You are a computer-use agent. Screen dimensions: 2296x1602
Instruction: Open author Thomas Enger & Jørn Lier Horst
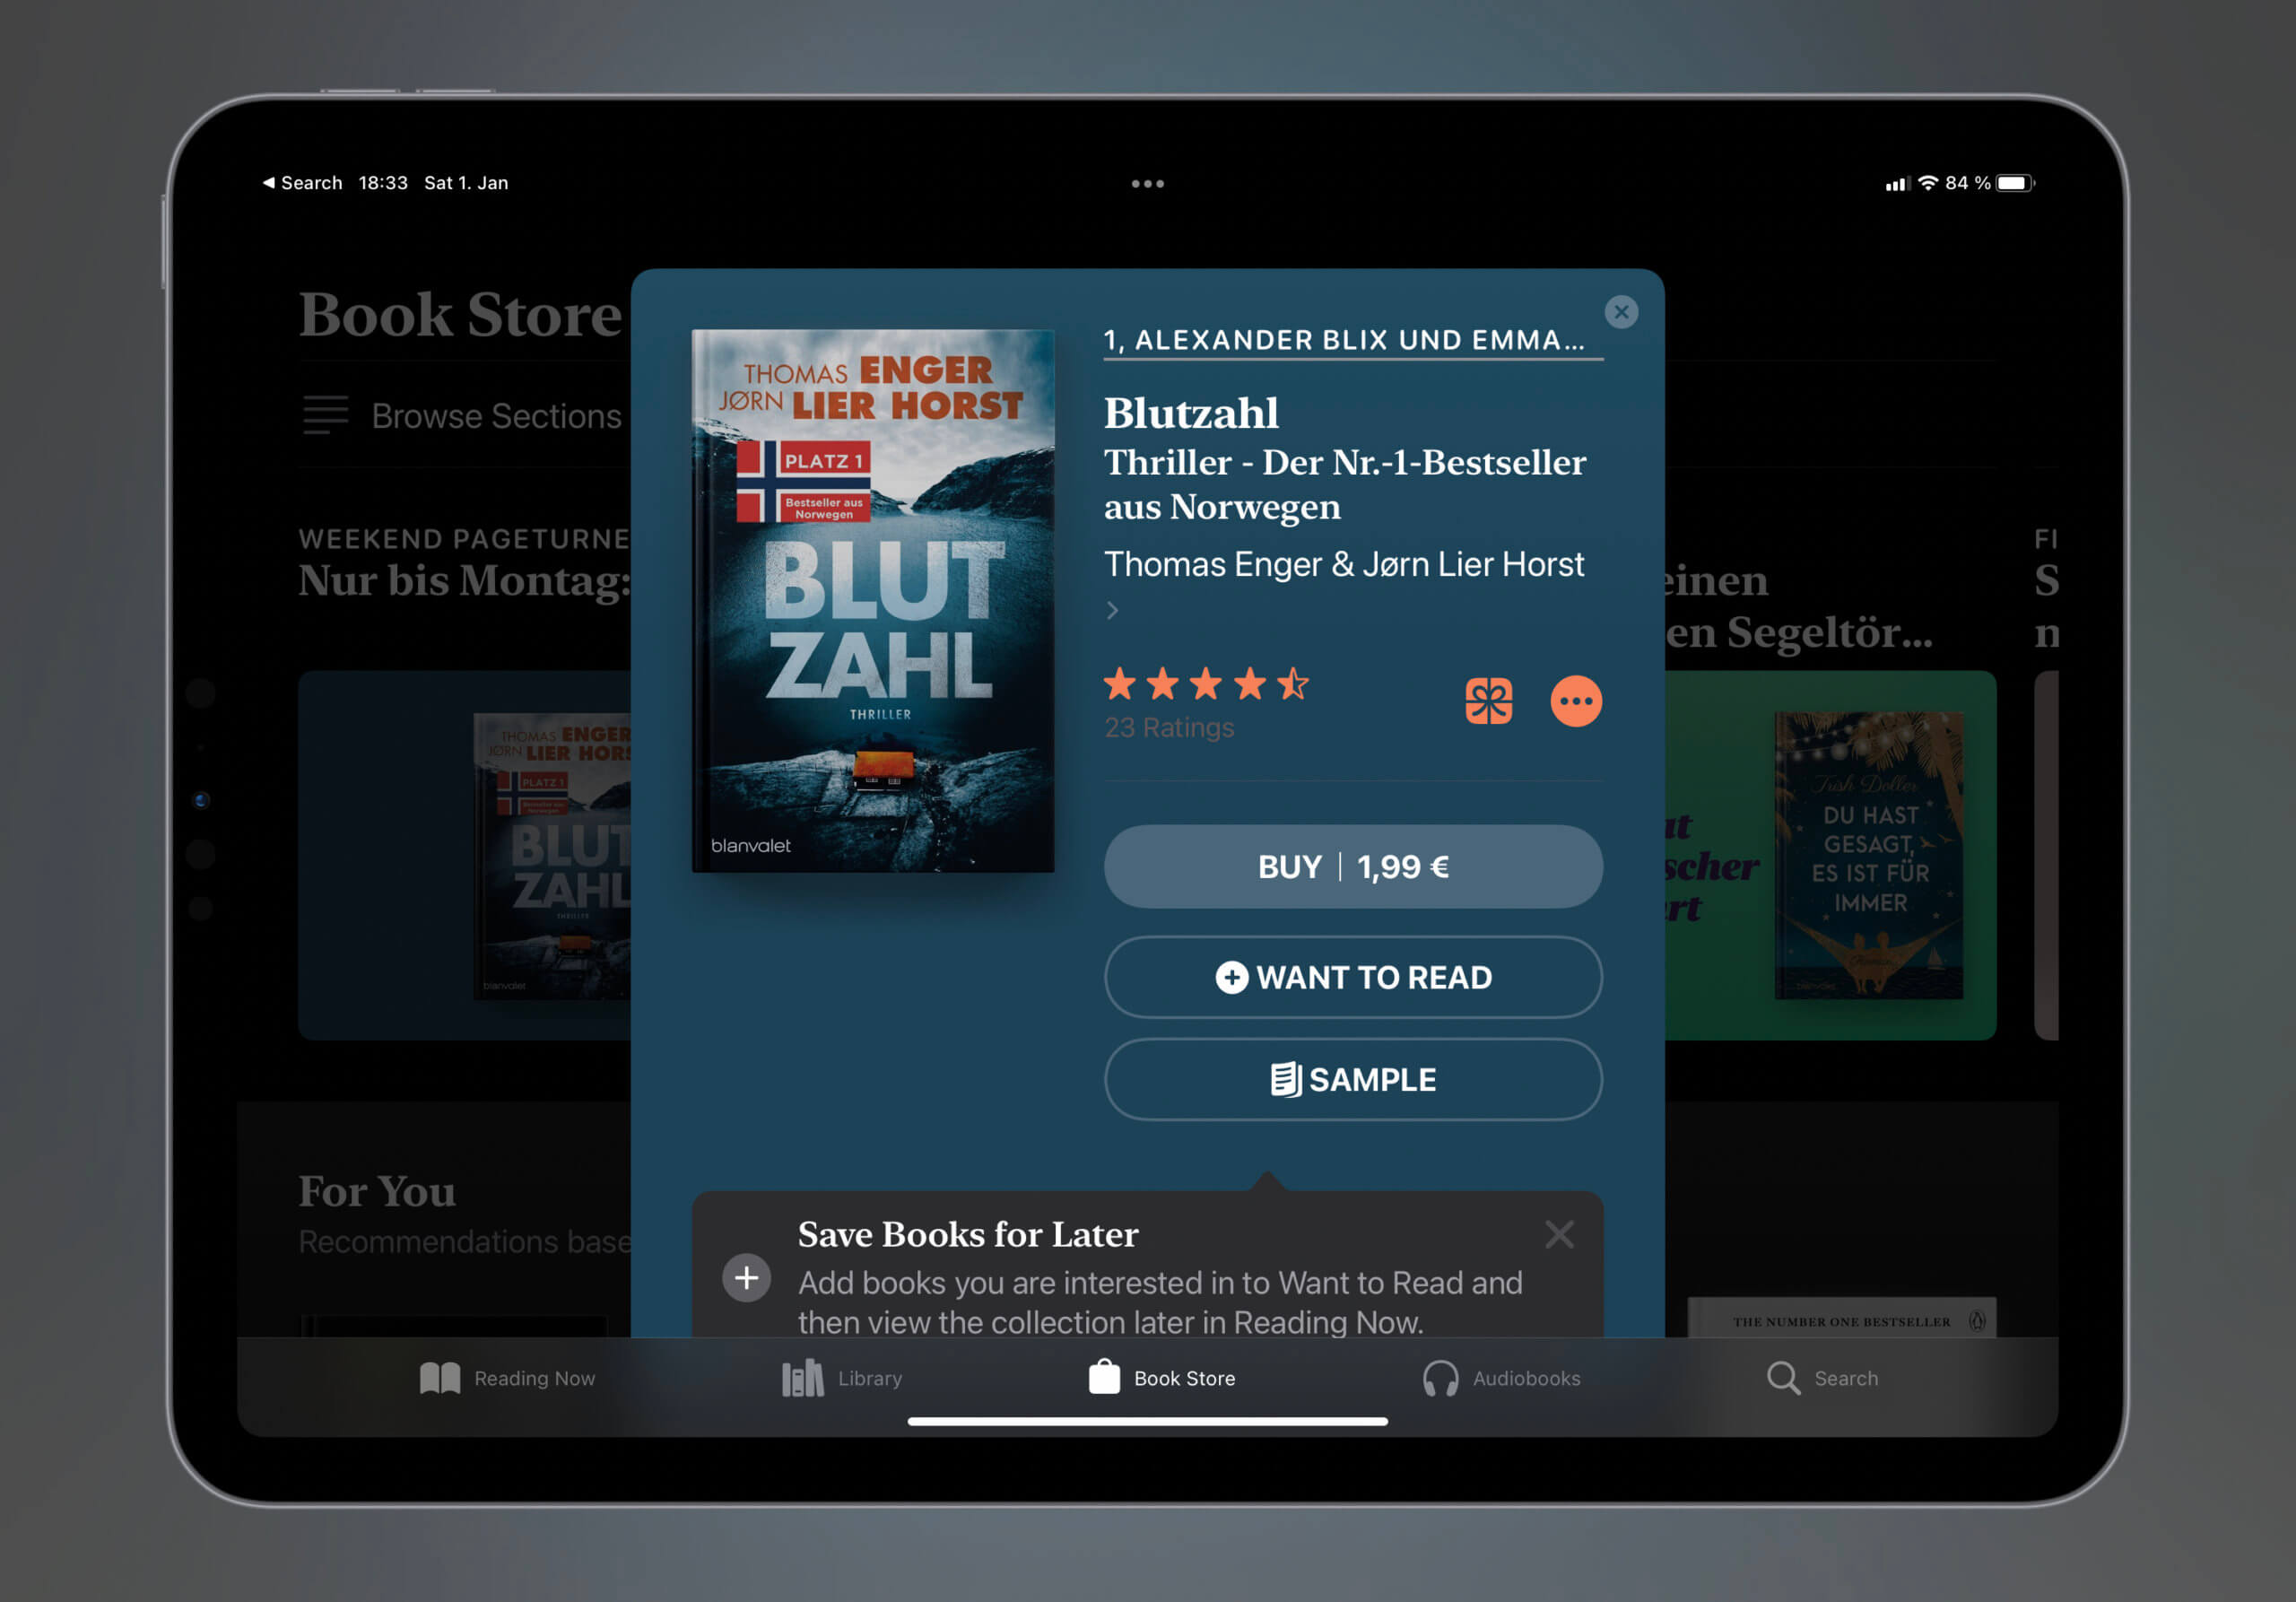1343,564
